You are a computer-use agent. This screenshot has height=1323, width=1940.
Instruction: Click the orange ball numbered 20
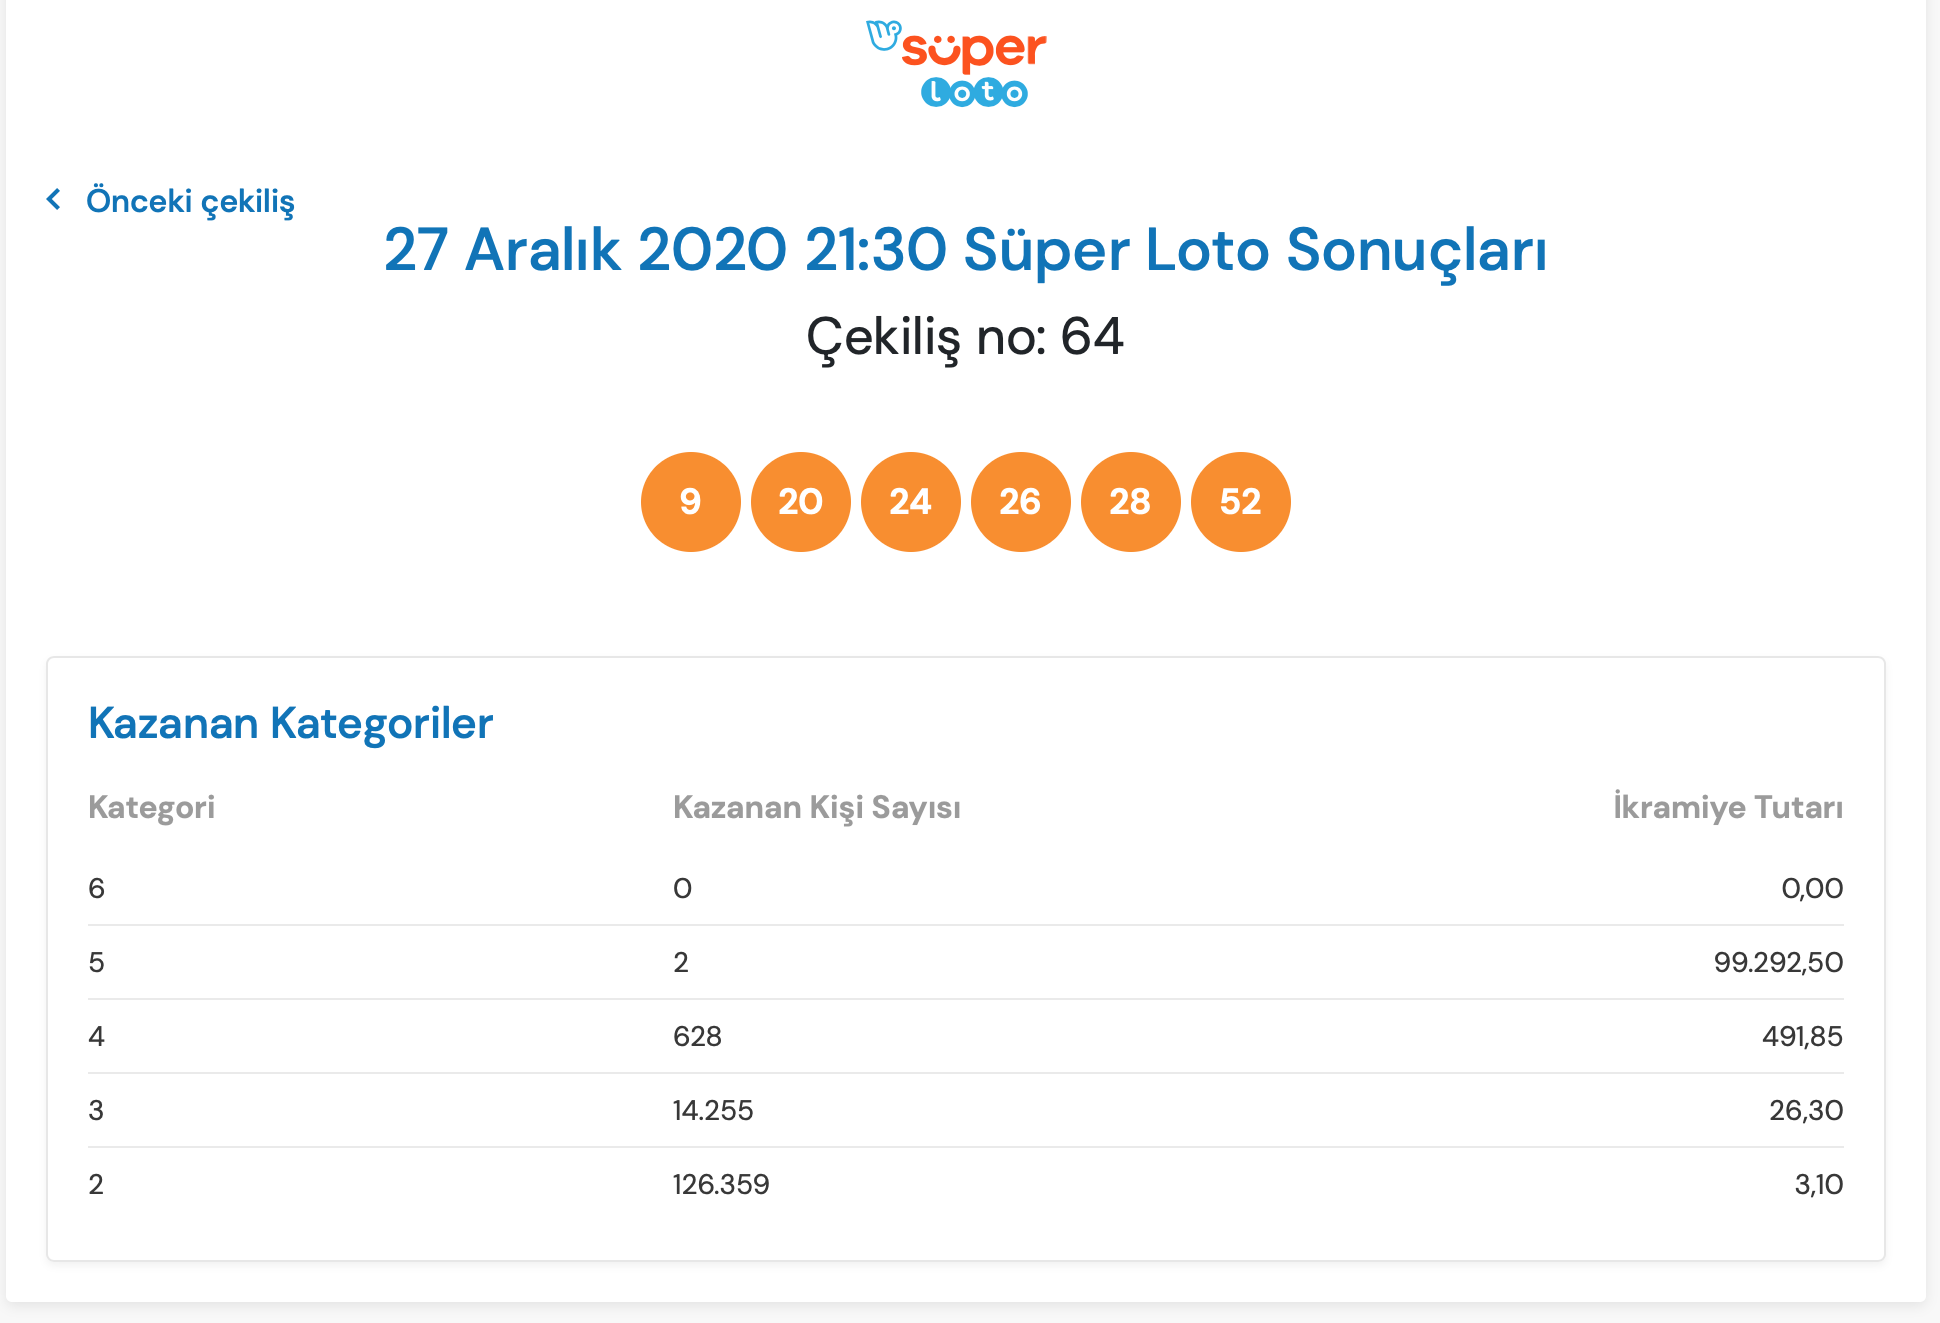click(x=800, y=502)
